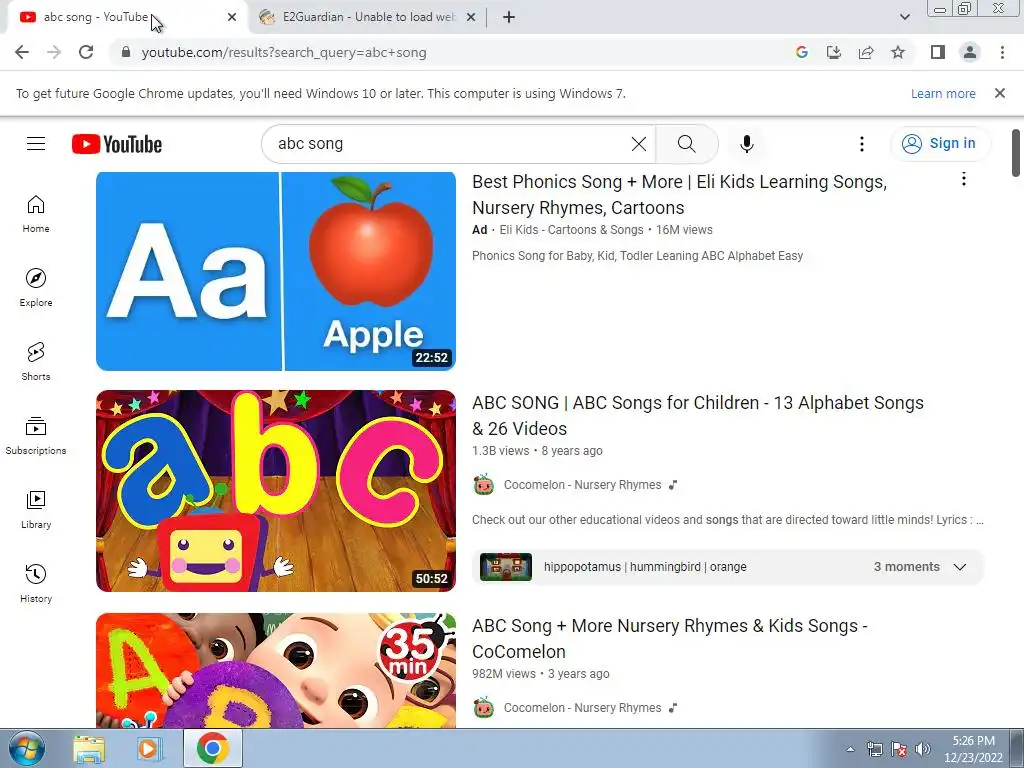The height and width of the screenshot is (768, 1024).
Task: Click the YouTube logo
Action: click(117, 144)
